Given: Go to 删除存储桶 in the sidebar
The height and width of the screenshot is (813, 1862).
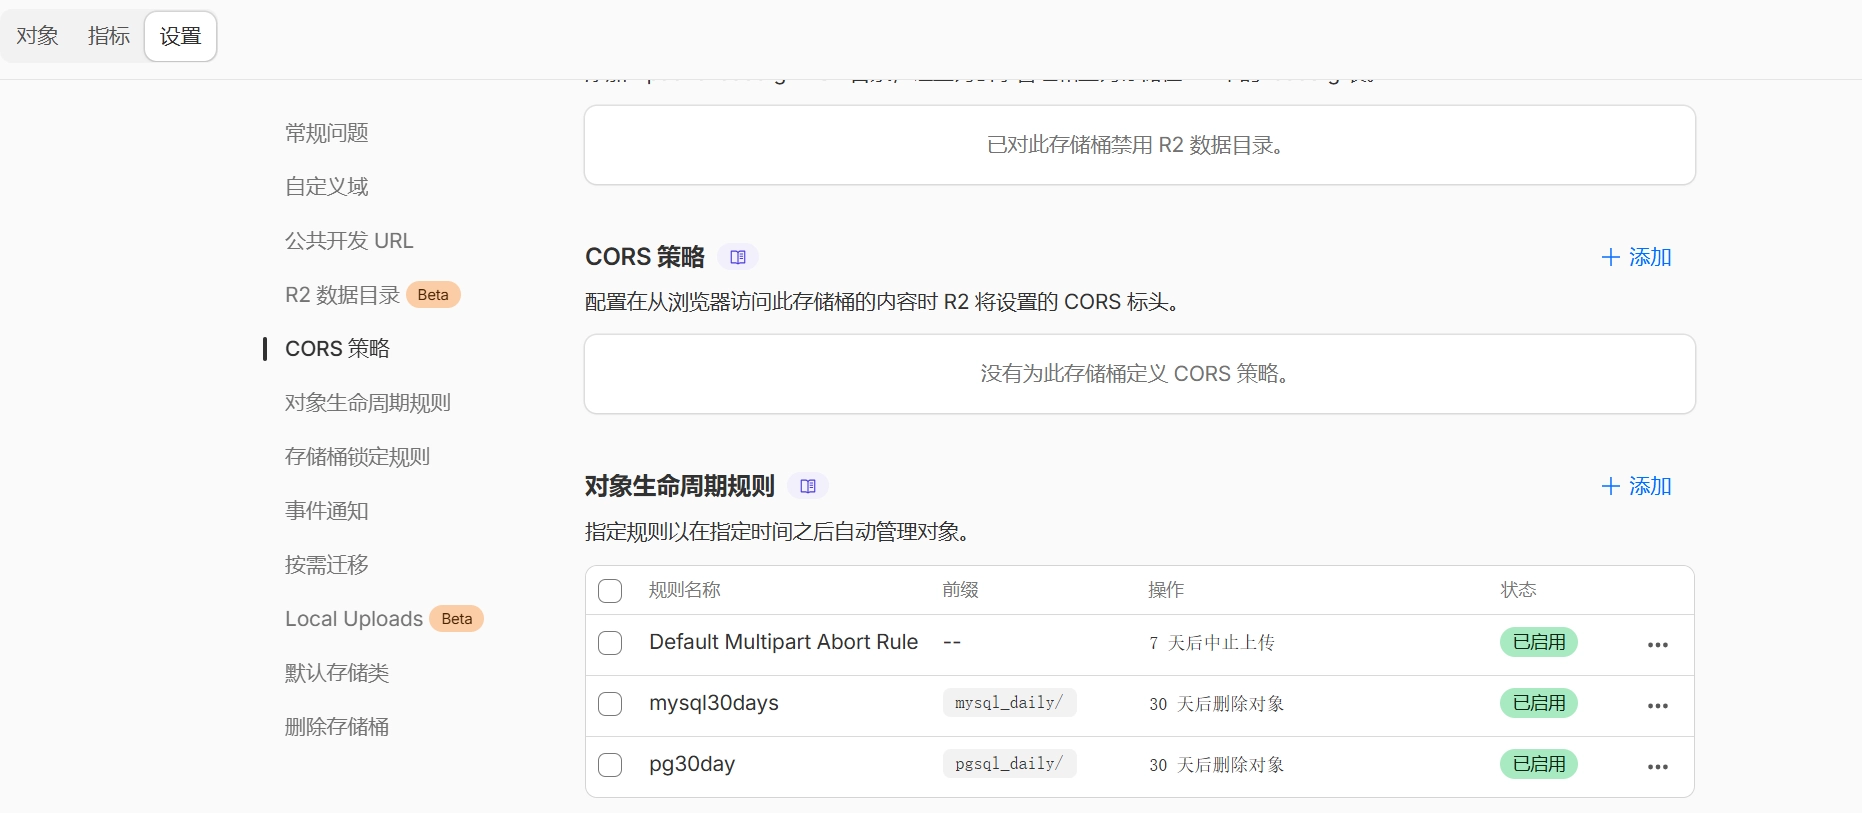Looking at the screenshot, I should coord(337,727).
